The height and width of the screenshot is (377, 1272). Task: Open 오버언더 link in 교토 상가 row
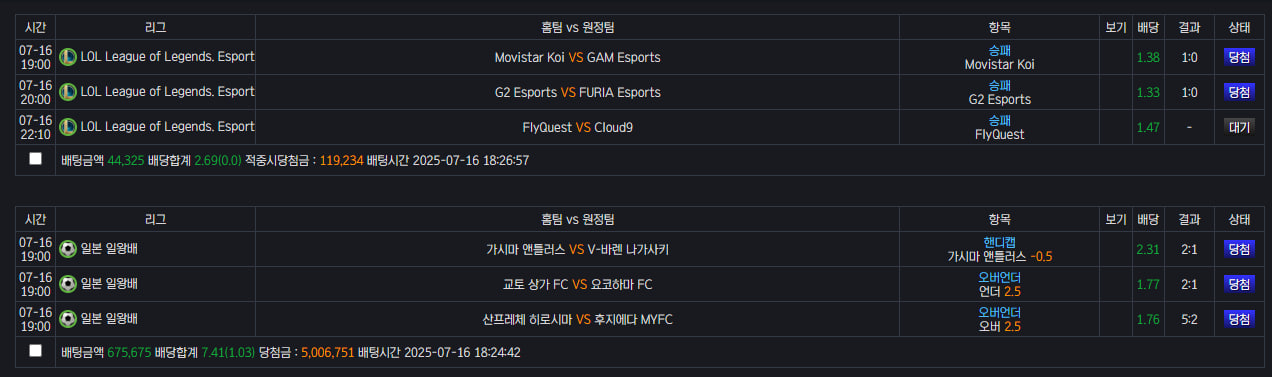[999, 277]
